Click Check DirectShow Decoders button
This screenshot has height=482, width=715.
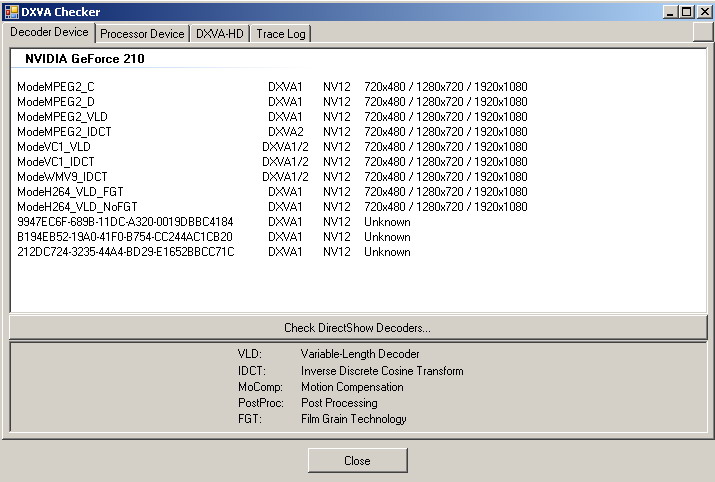tap(358, 327)
